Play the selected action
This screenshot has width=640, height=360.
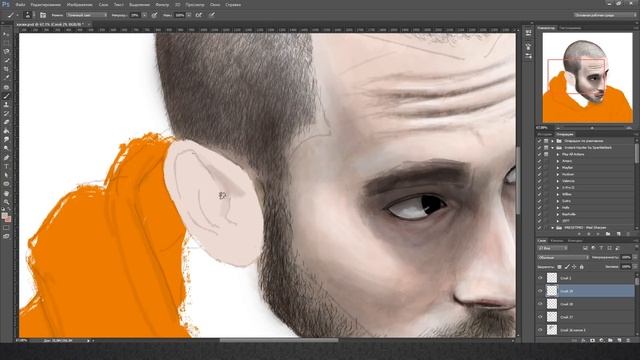597,234
